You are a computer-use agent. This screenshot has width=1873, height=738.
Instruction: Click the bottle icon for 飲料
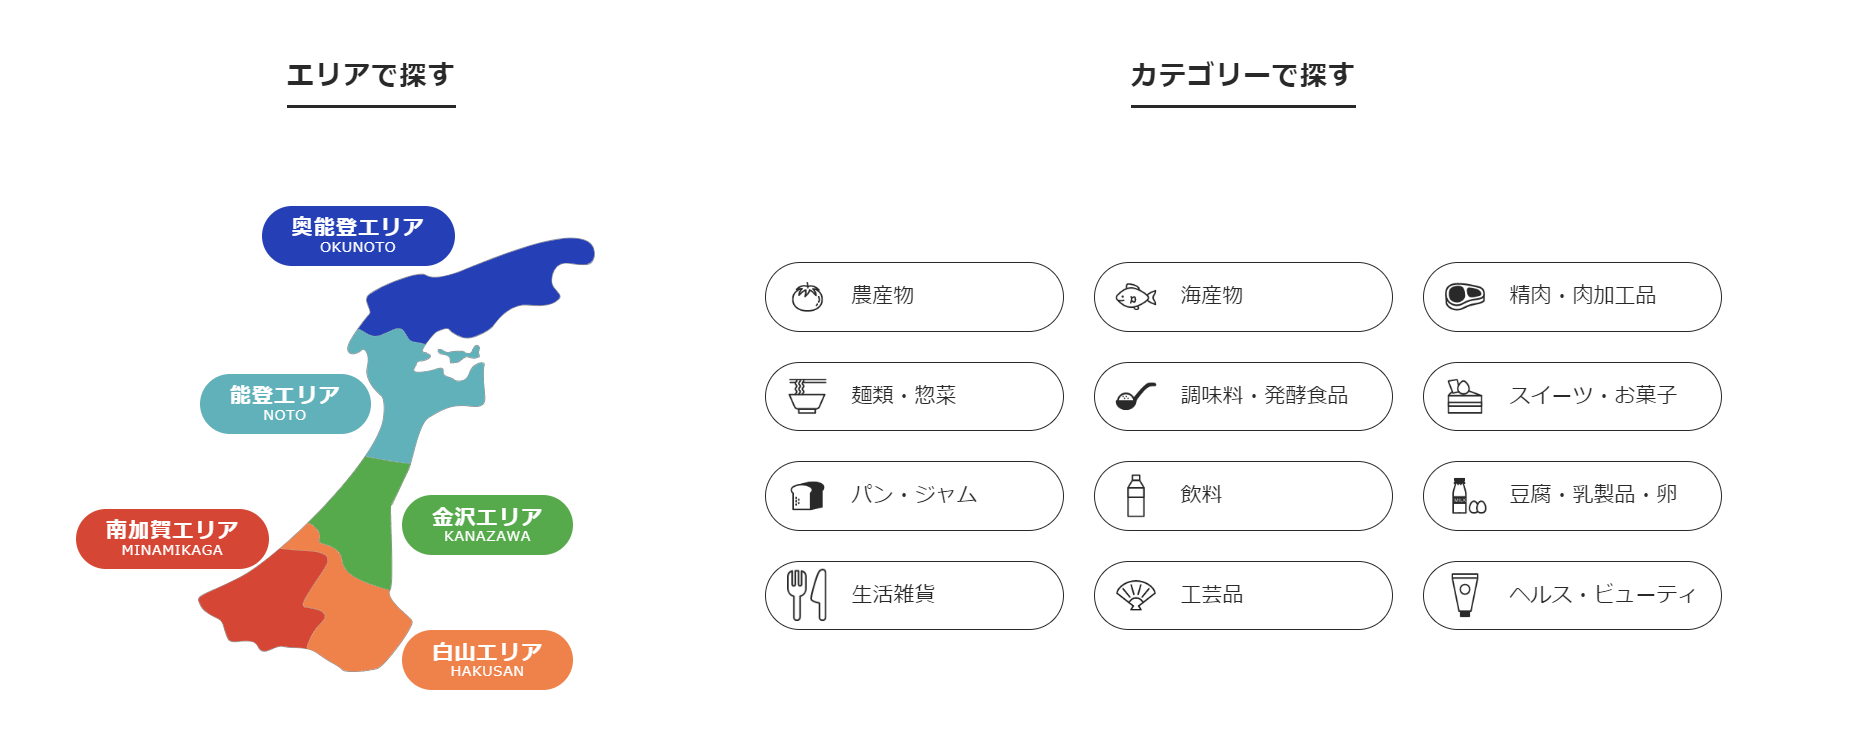point(1136,496)
